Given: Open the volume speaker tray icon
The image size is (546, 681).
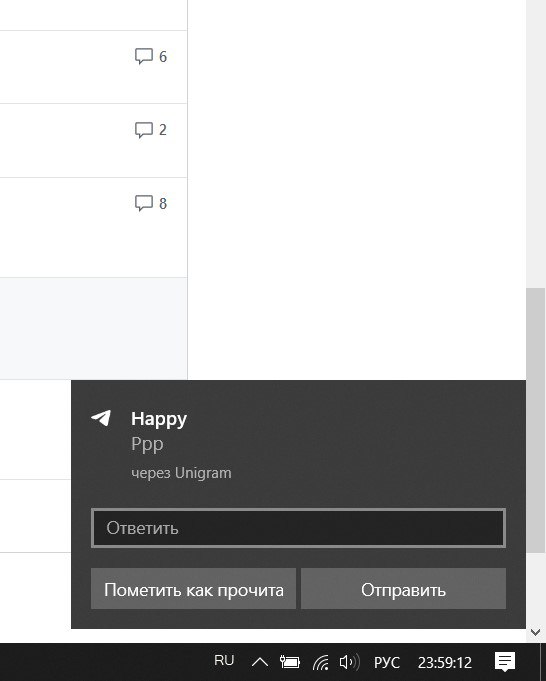Looking at the screenshot, I should pos(350,662).
